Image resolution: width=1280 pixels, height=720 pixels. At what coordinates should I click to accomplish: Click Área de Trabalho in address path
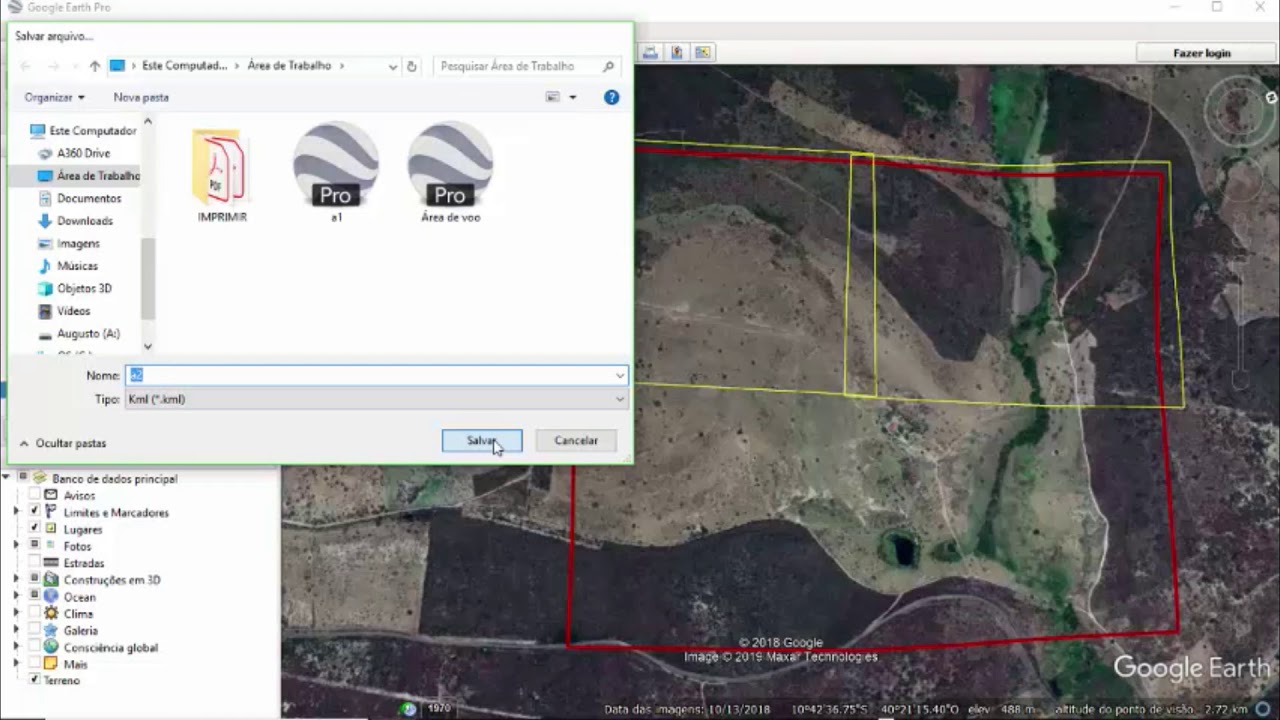[289, 66]
